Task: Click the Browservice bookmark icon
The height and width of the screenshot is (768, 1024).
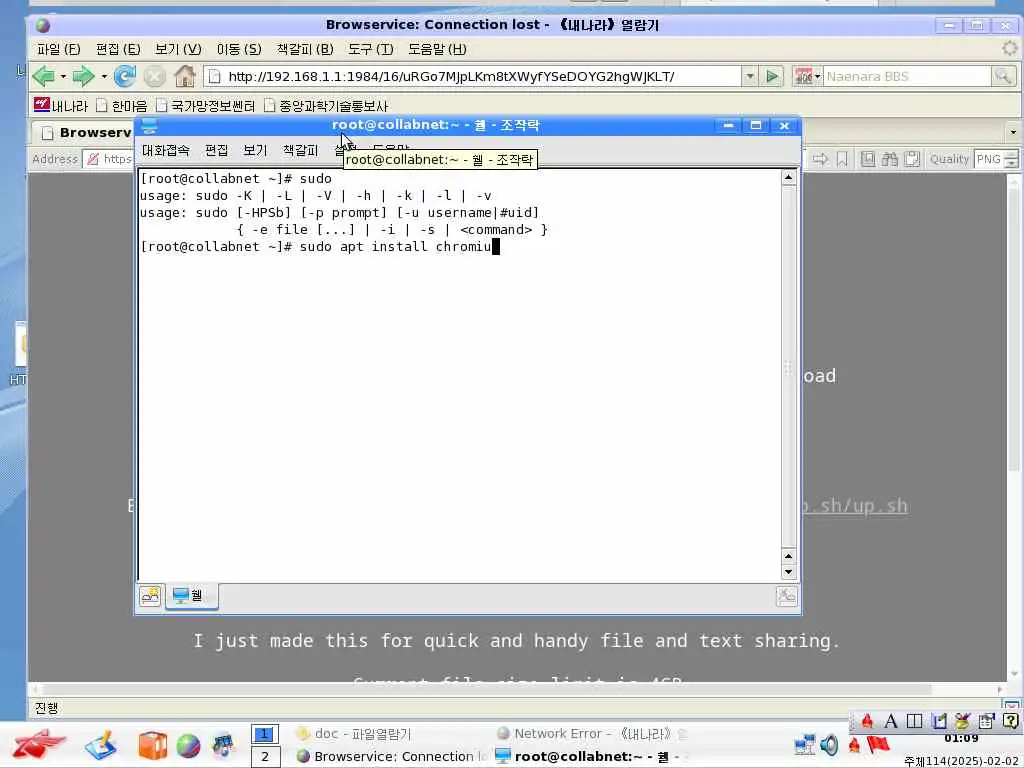Action: tap(842, 159)
